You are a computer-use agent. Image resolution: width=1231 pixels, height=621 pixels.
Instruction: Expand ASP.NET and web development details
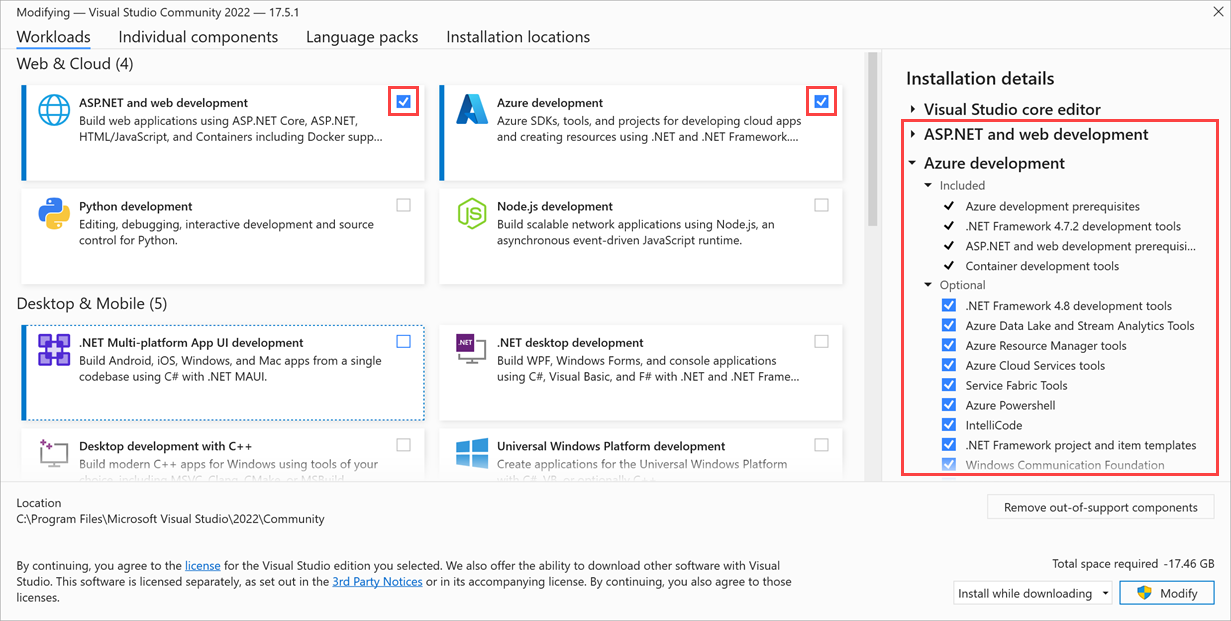click(x=912, y=135)
